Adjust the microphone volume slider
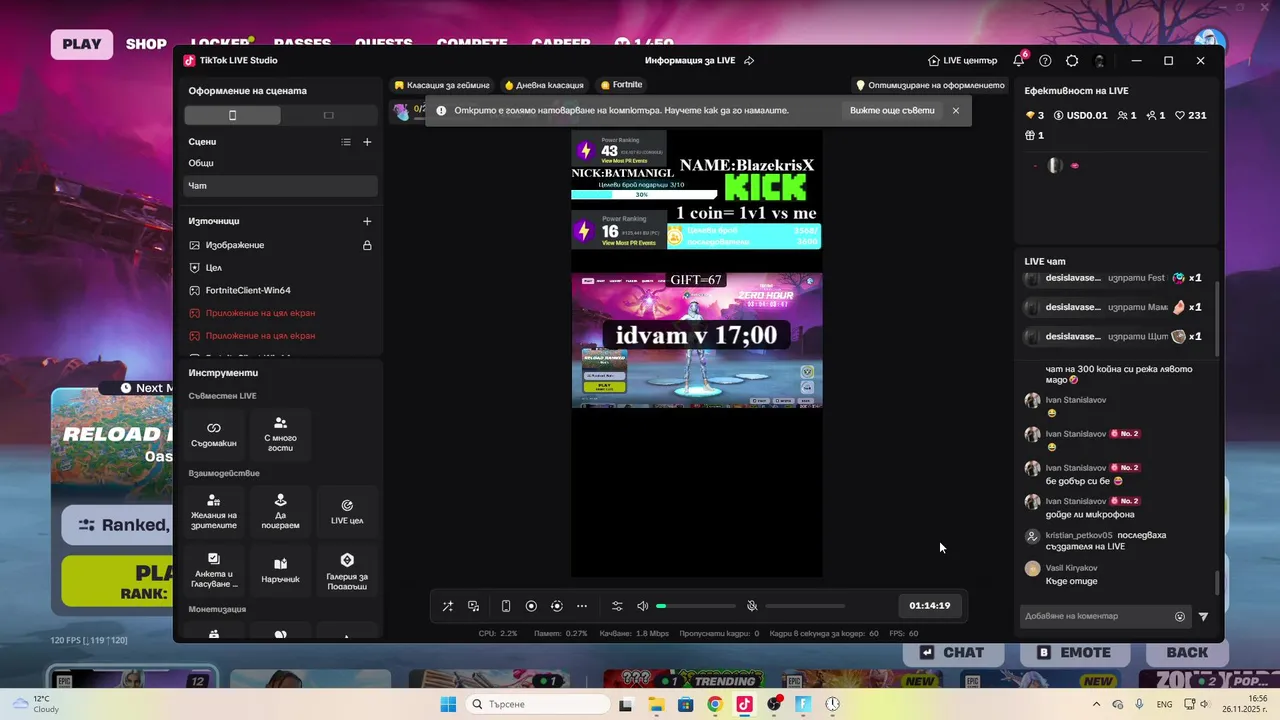Screen dimensions: 1280x720 coord(805,606)
